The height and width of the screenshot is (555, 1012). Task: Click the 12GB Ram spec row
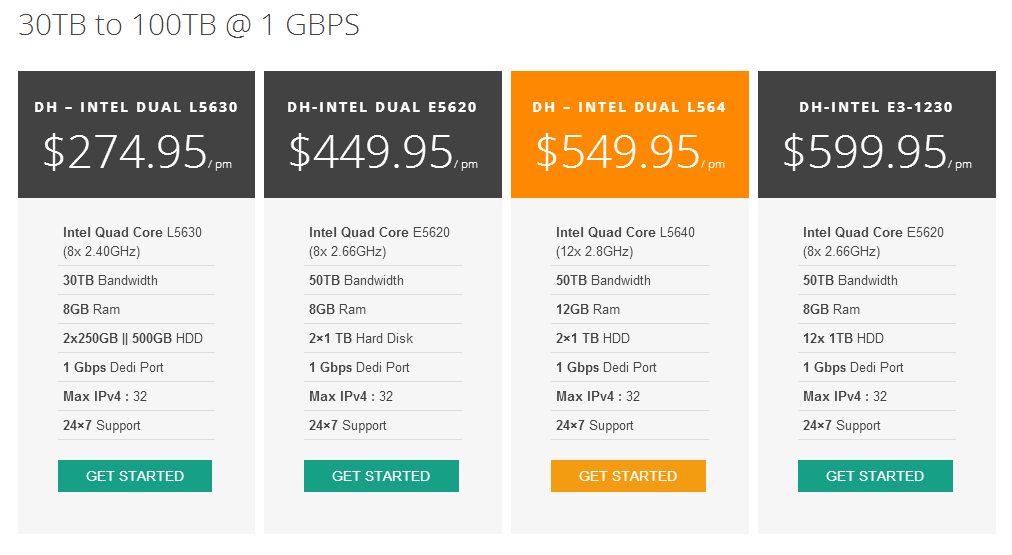(x=588, y=310)
